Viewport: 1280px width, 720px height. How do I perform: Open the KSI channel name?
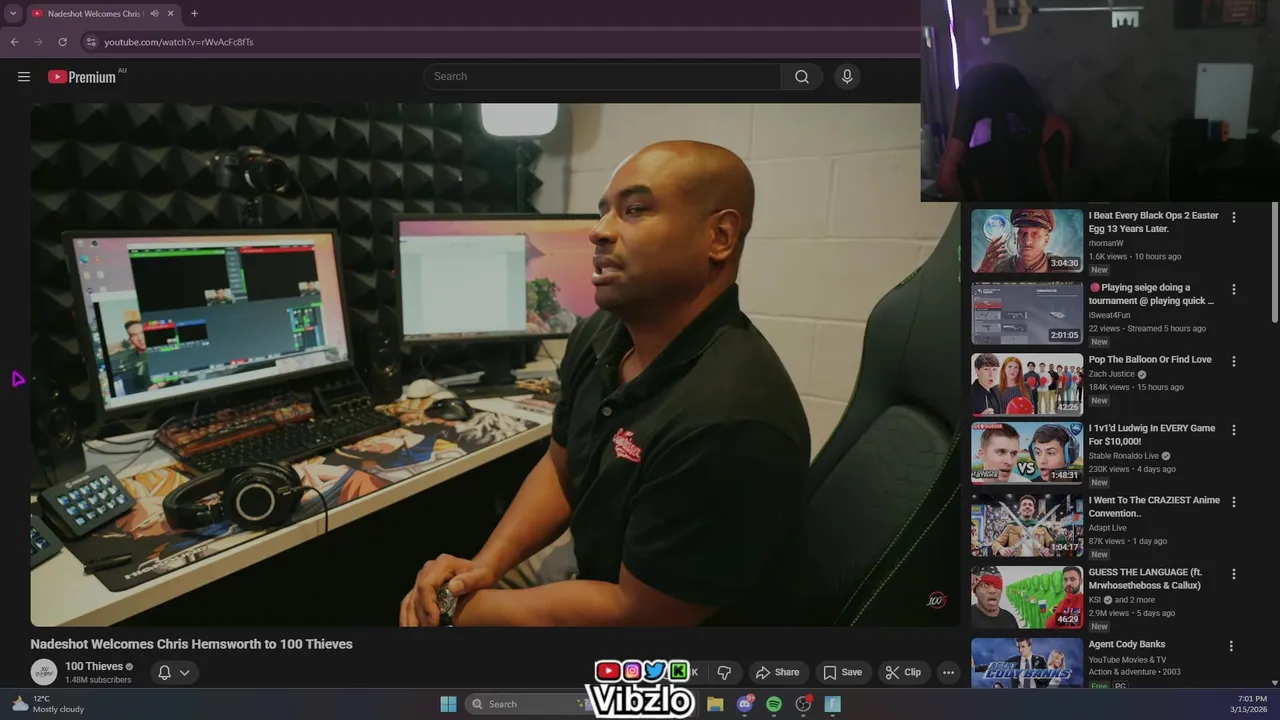click(1095, 600)
